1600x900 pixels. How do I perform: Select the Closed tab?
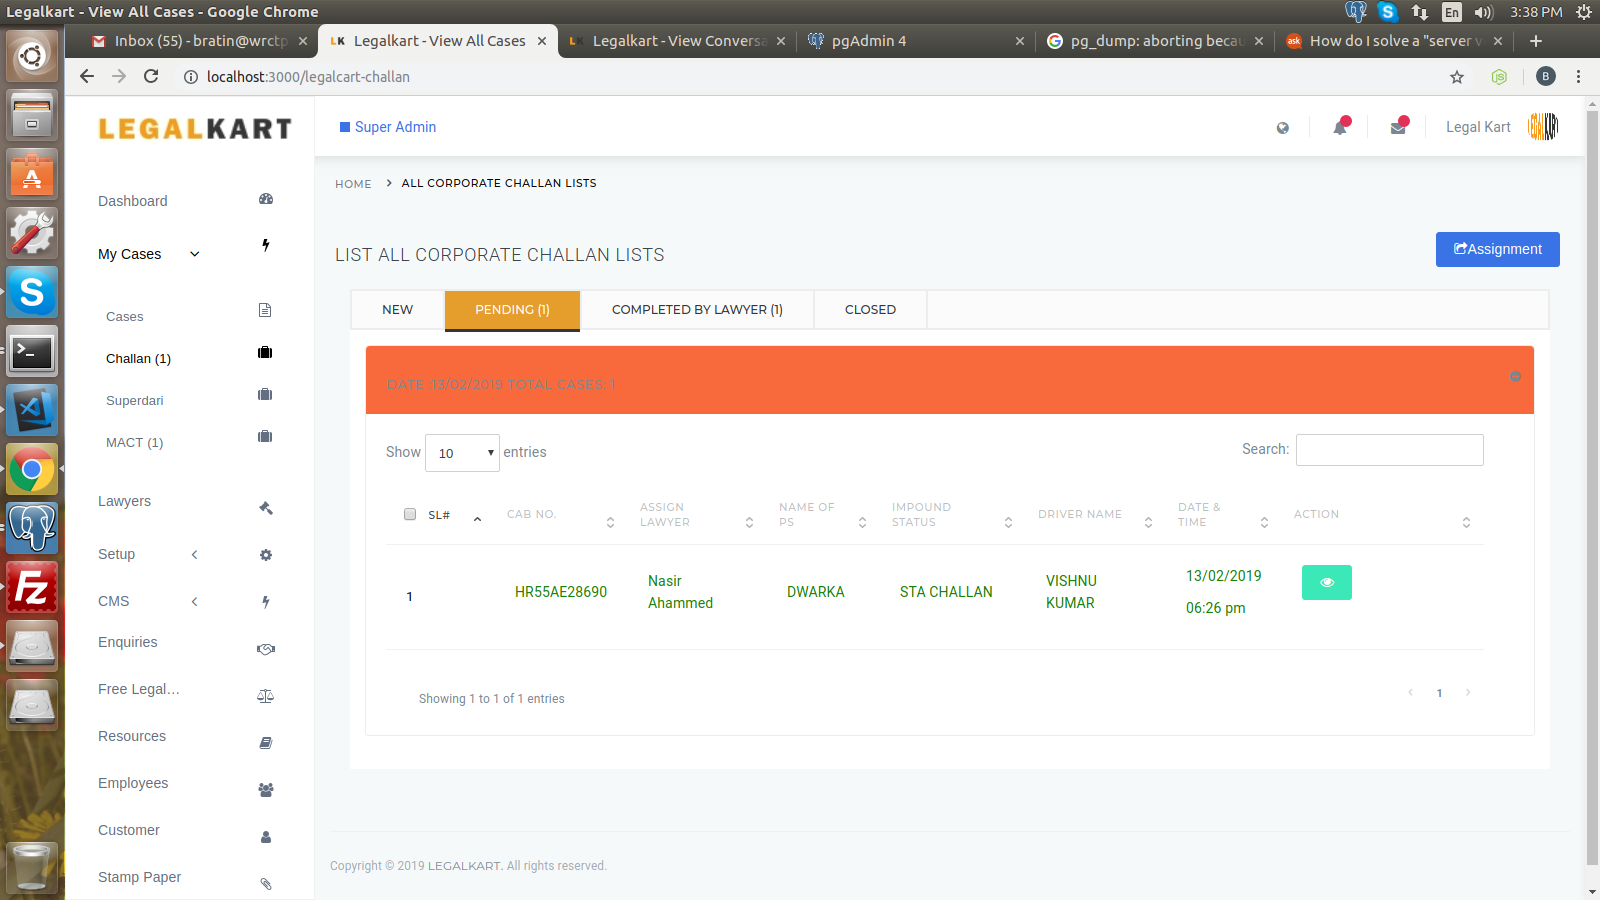coord(870,310)
